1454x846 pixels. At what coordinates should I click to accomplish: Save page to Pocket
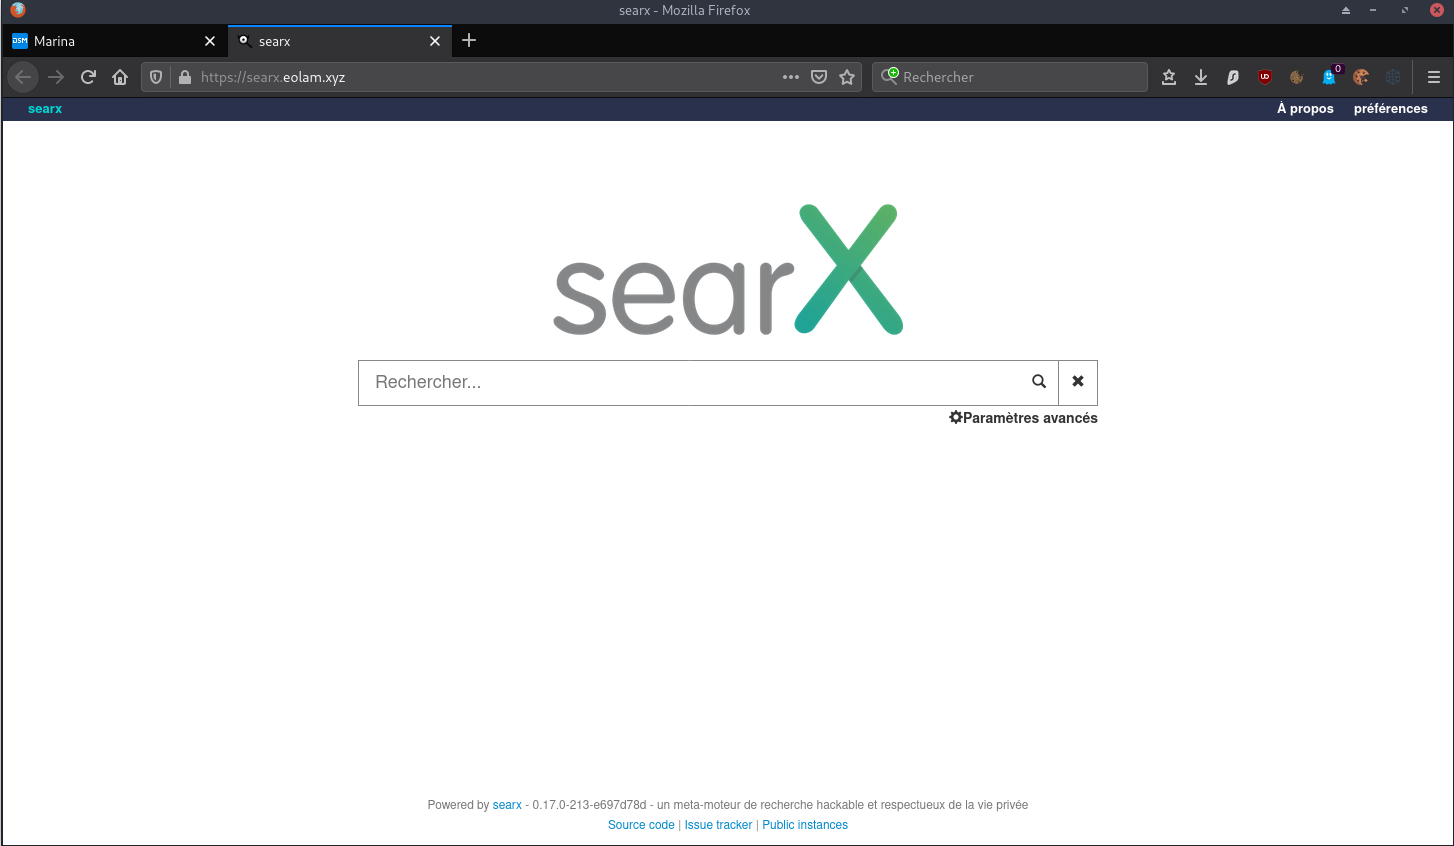pyautogui.click(x=819, y=77)
